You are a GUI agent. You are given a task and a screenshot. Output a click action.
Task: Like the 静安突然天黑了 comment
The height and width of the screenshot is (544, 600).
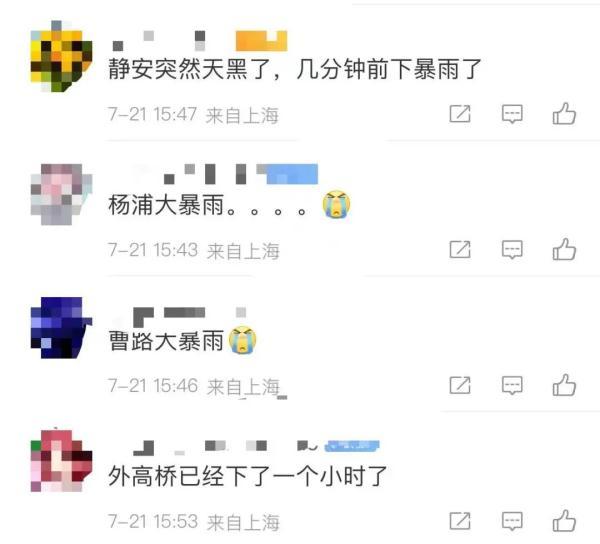point(564,114)
